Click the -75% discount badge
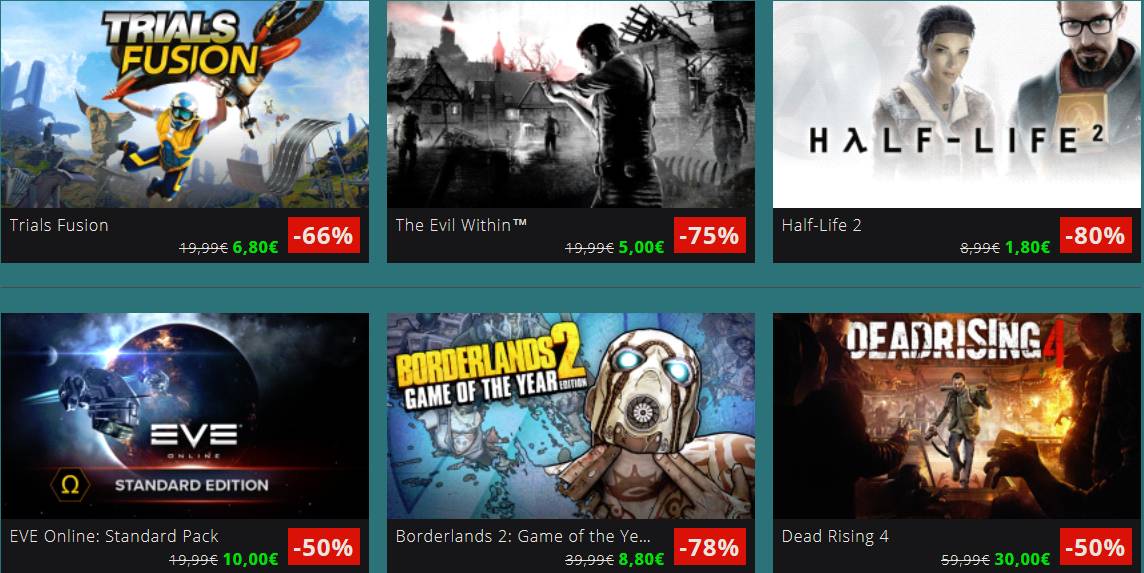1144x573 pixels. tap(710, 235)
